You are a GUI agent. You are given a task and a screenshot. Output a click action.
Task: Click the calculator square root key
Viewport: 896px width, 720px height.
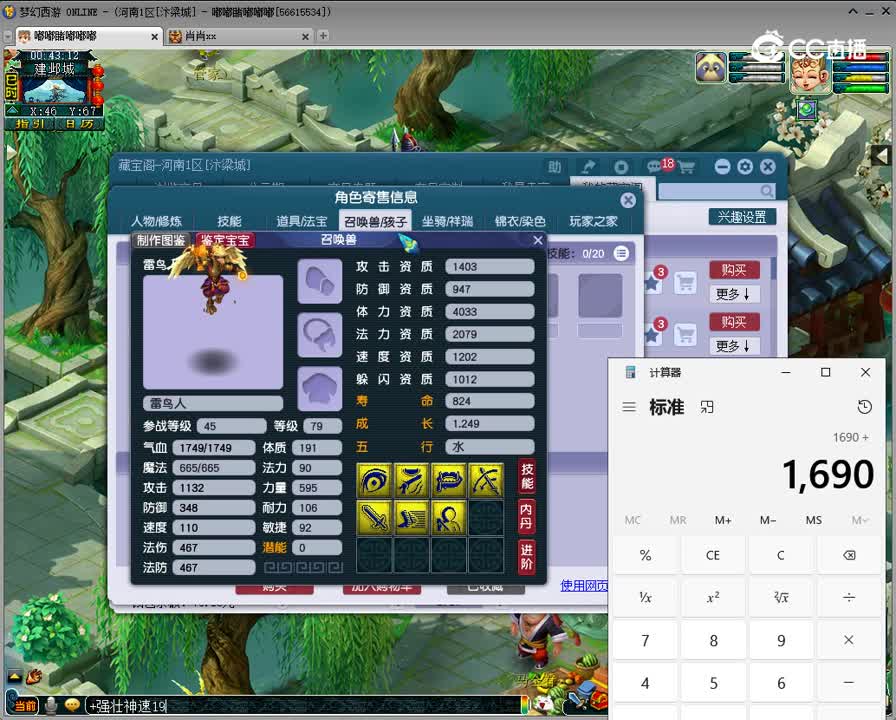781,598
